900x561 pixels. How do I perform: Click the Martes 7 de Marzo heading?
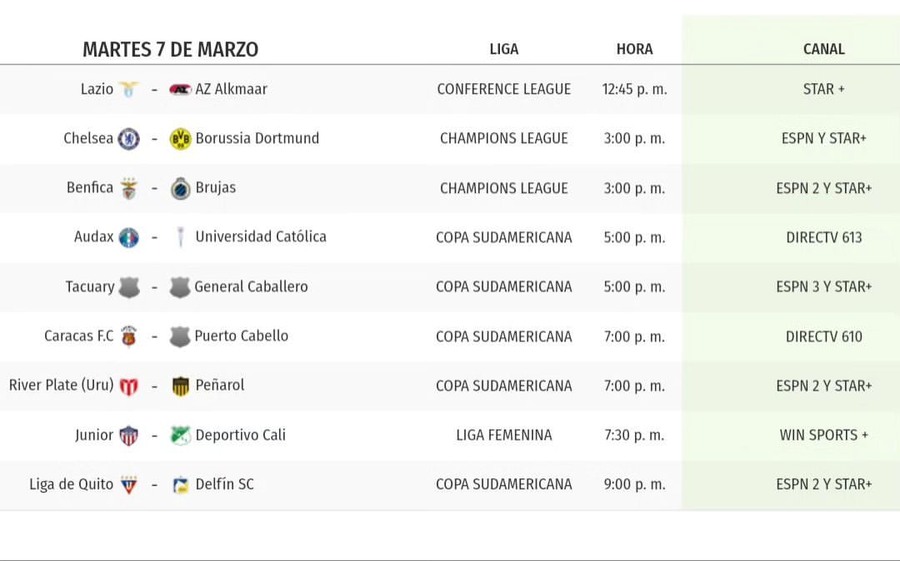[170, 49]
